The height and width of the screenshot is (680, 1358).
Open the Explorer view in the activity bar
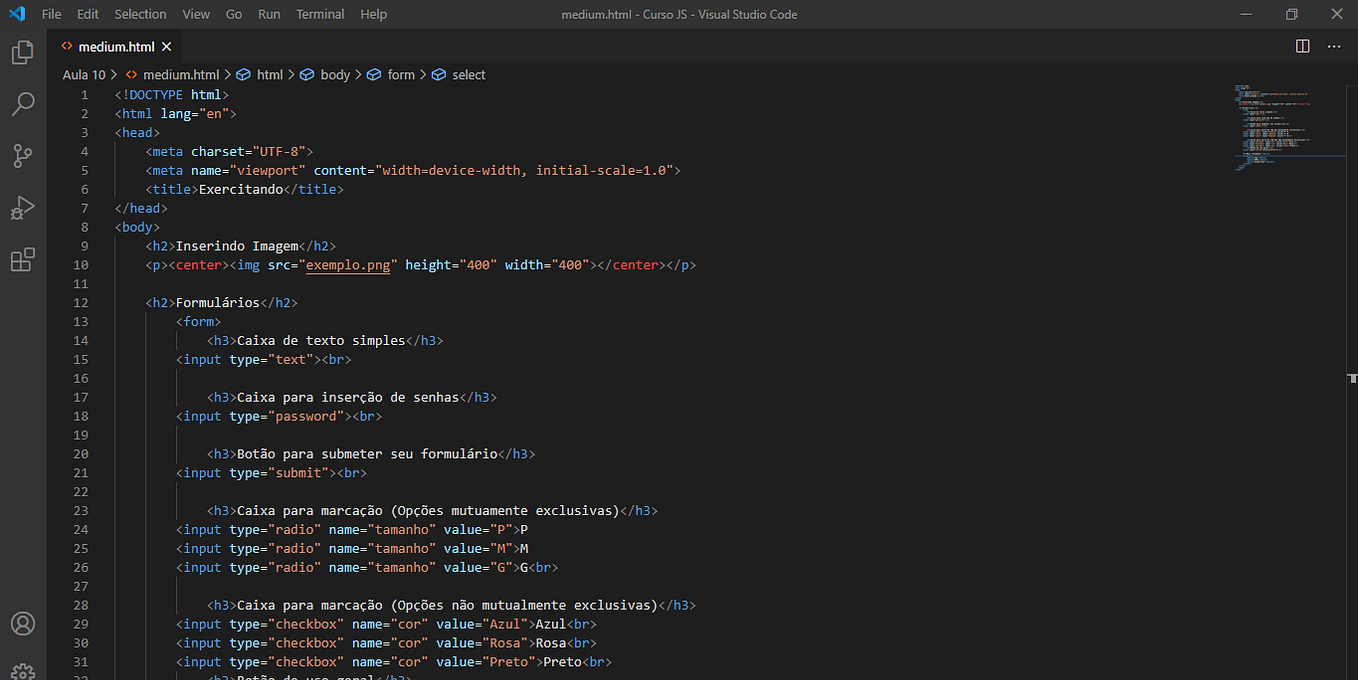coord(22,52)
